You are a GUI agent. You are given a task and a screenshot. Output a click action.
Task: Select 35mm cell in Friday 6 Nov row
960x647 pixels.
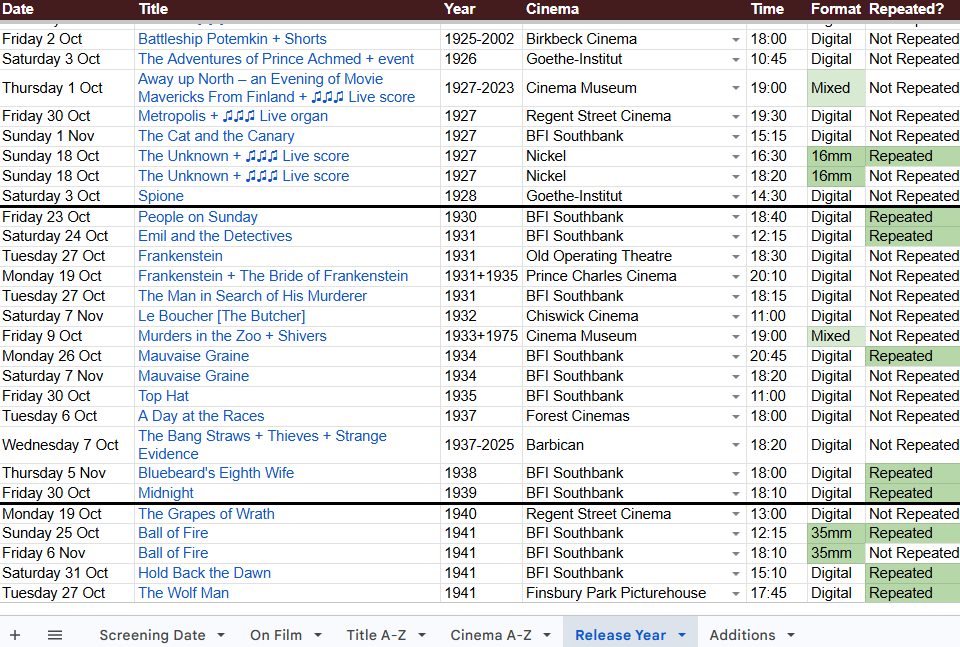coord(836,553)
